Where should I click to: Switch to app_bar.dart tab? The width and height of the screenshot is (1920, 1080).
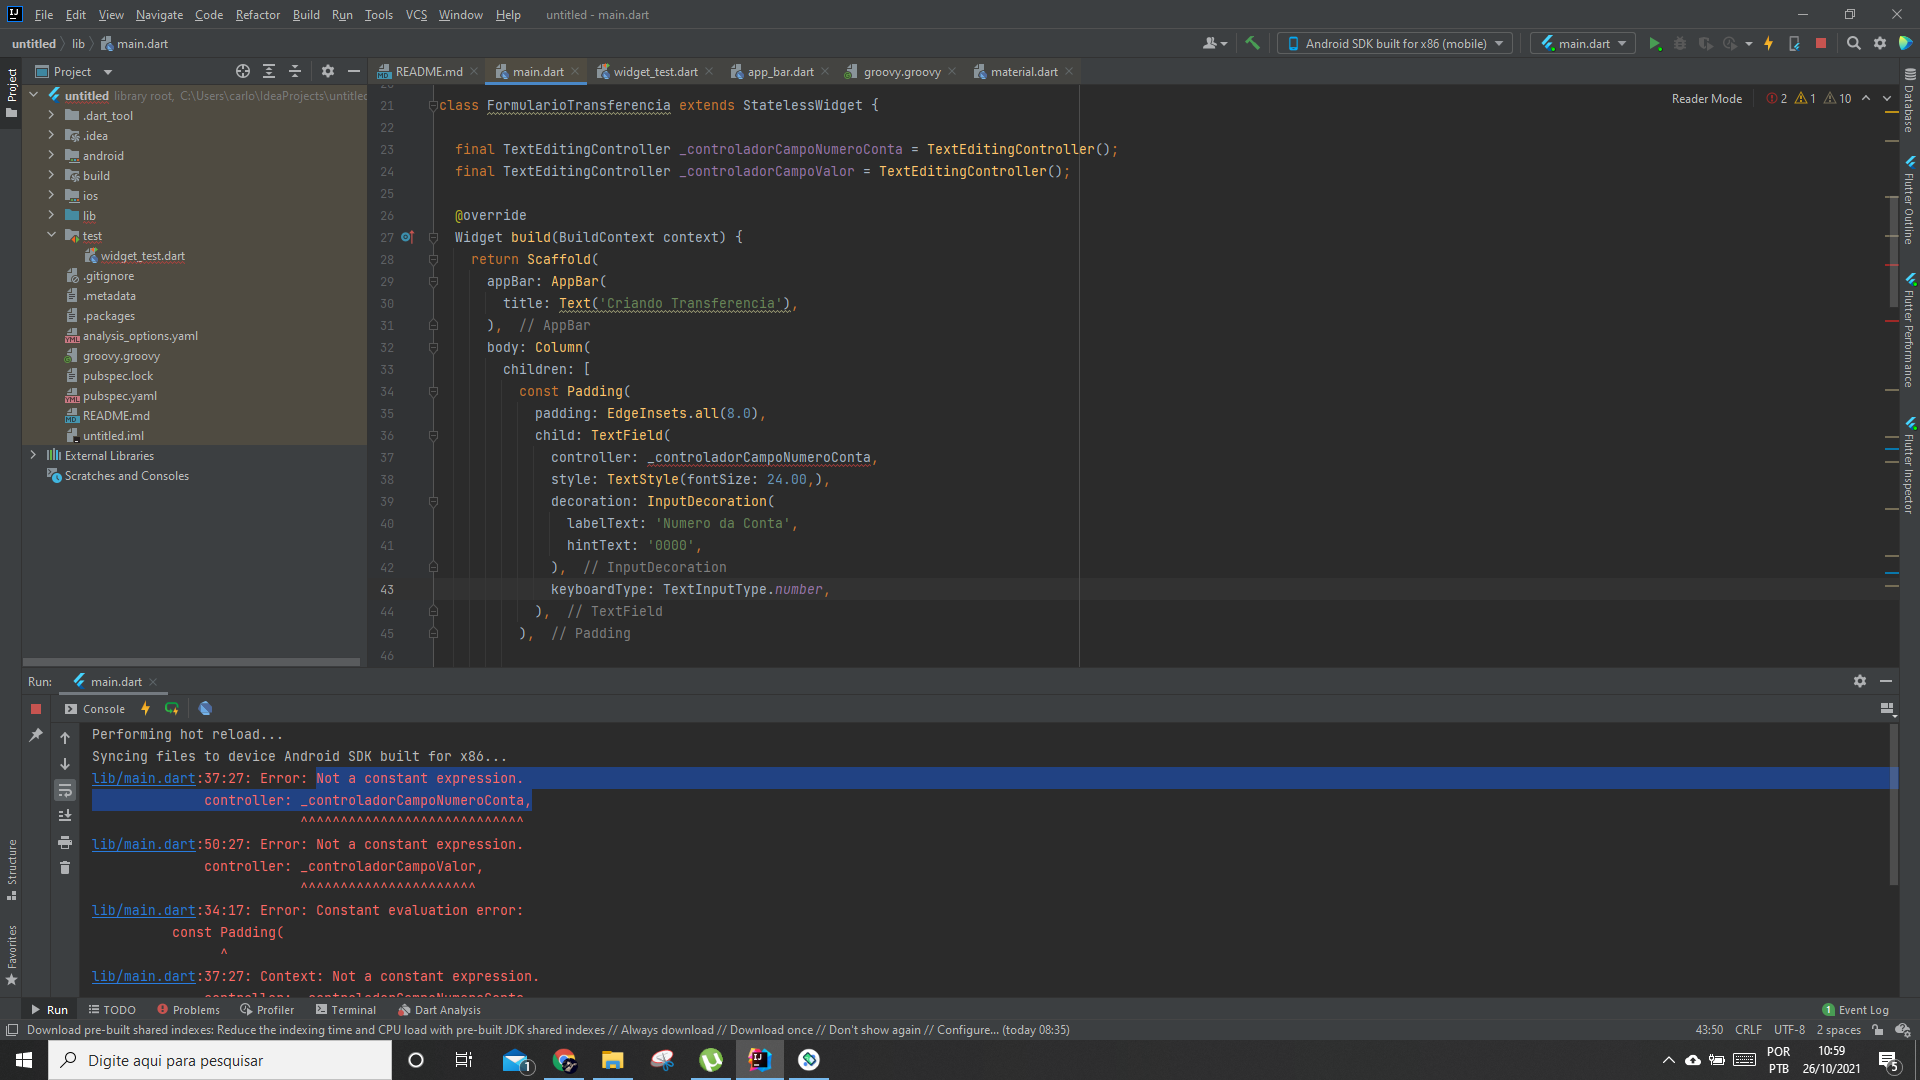781,71
